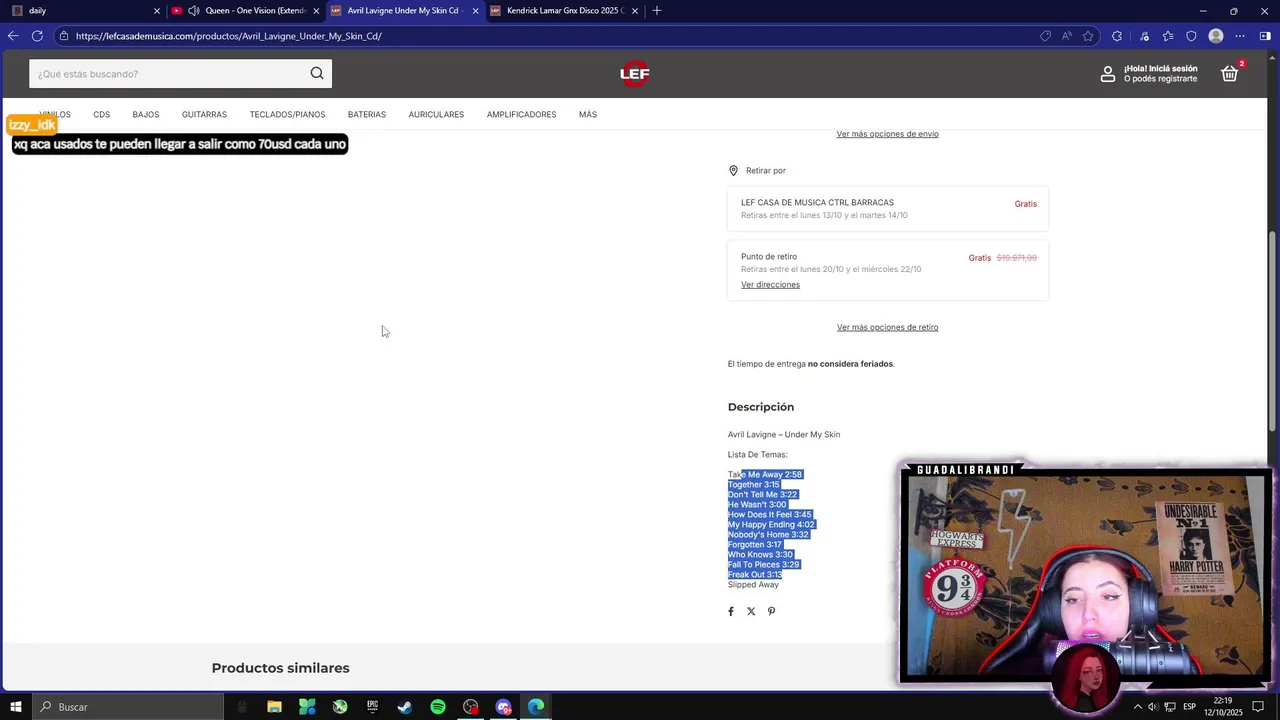Viewport: 1280px width, 720px height.
Task: Toggle the browser sidebar panel icon
Action: tap(1265, 36)
